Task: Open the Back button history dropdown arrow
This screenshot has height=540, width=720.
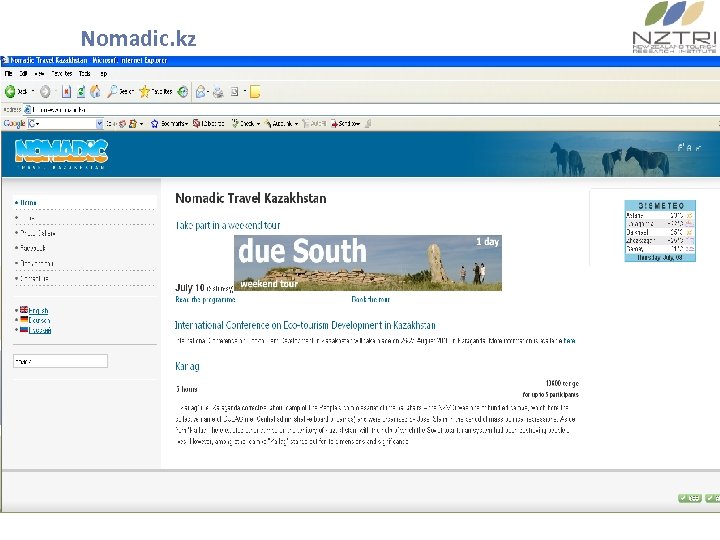Action: (33, 92)
